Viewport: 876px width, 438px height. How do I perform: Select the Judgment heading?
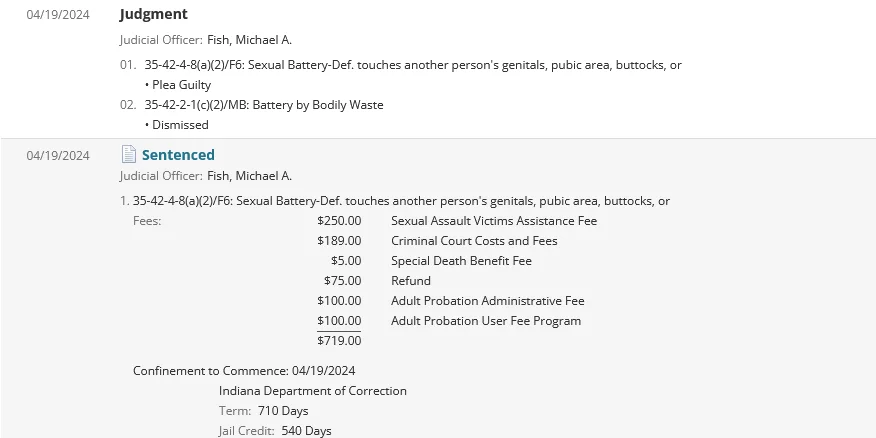154,14
